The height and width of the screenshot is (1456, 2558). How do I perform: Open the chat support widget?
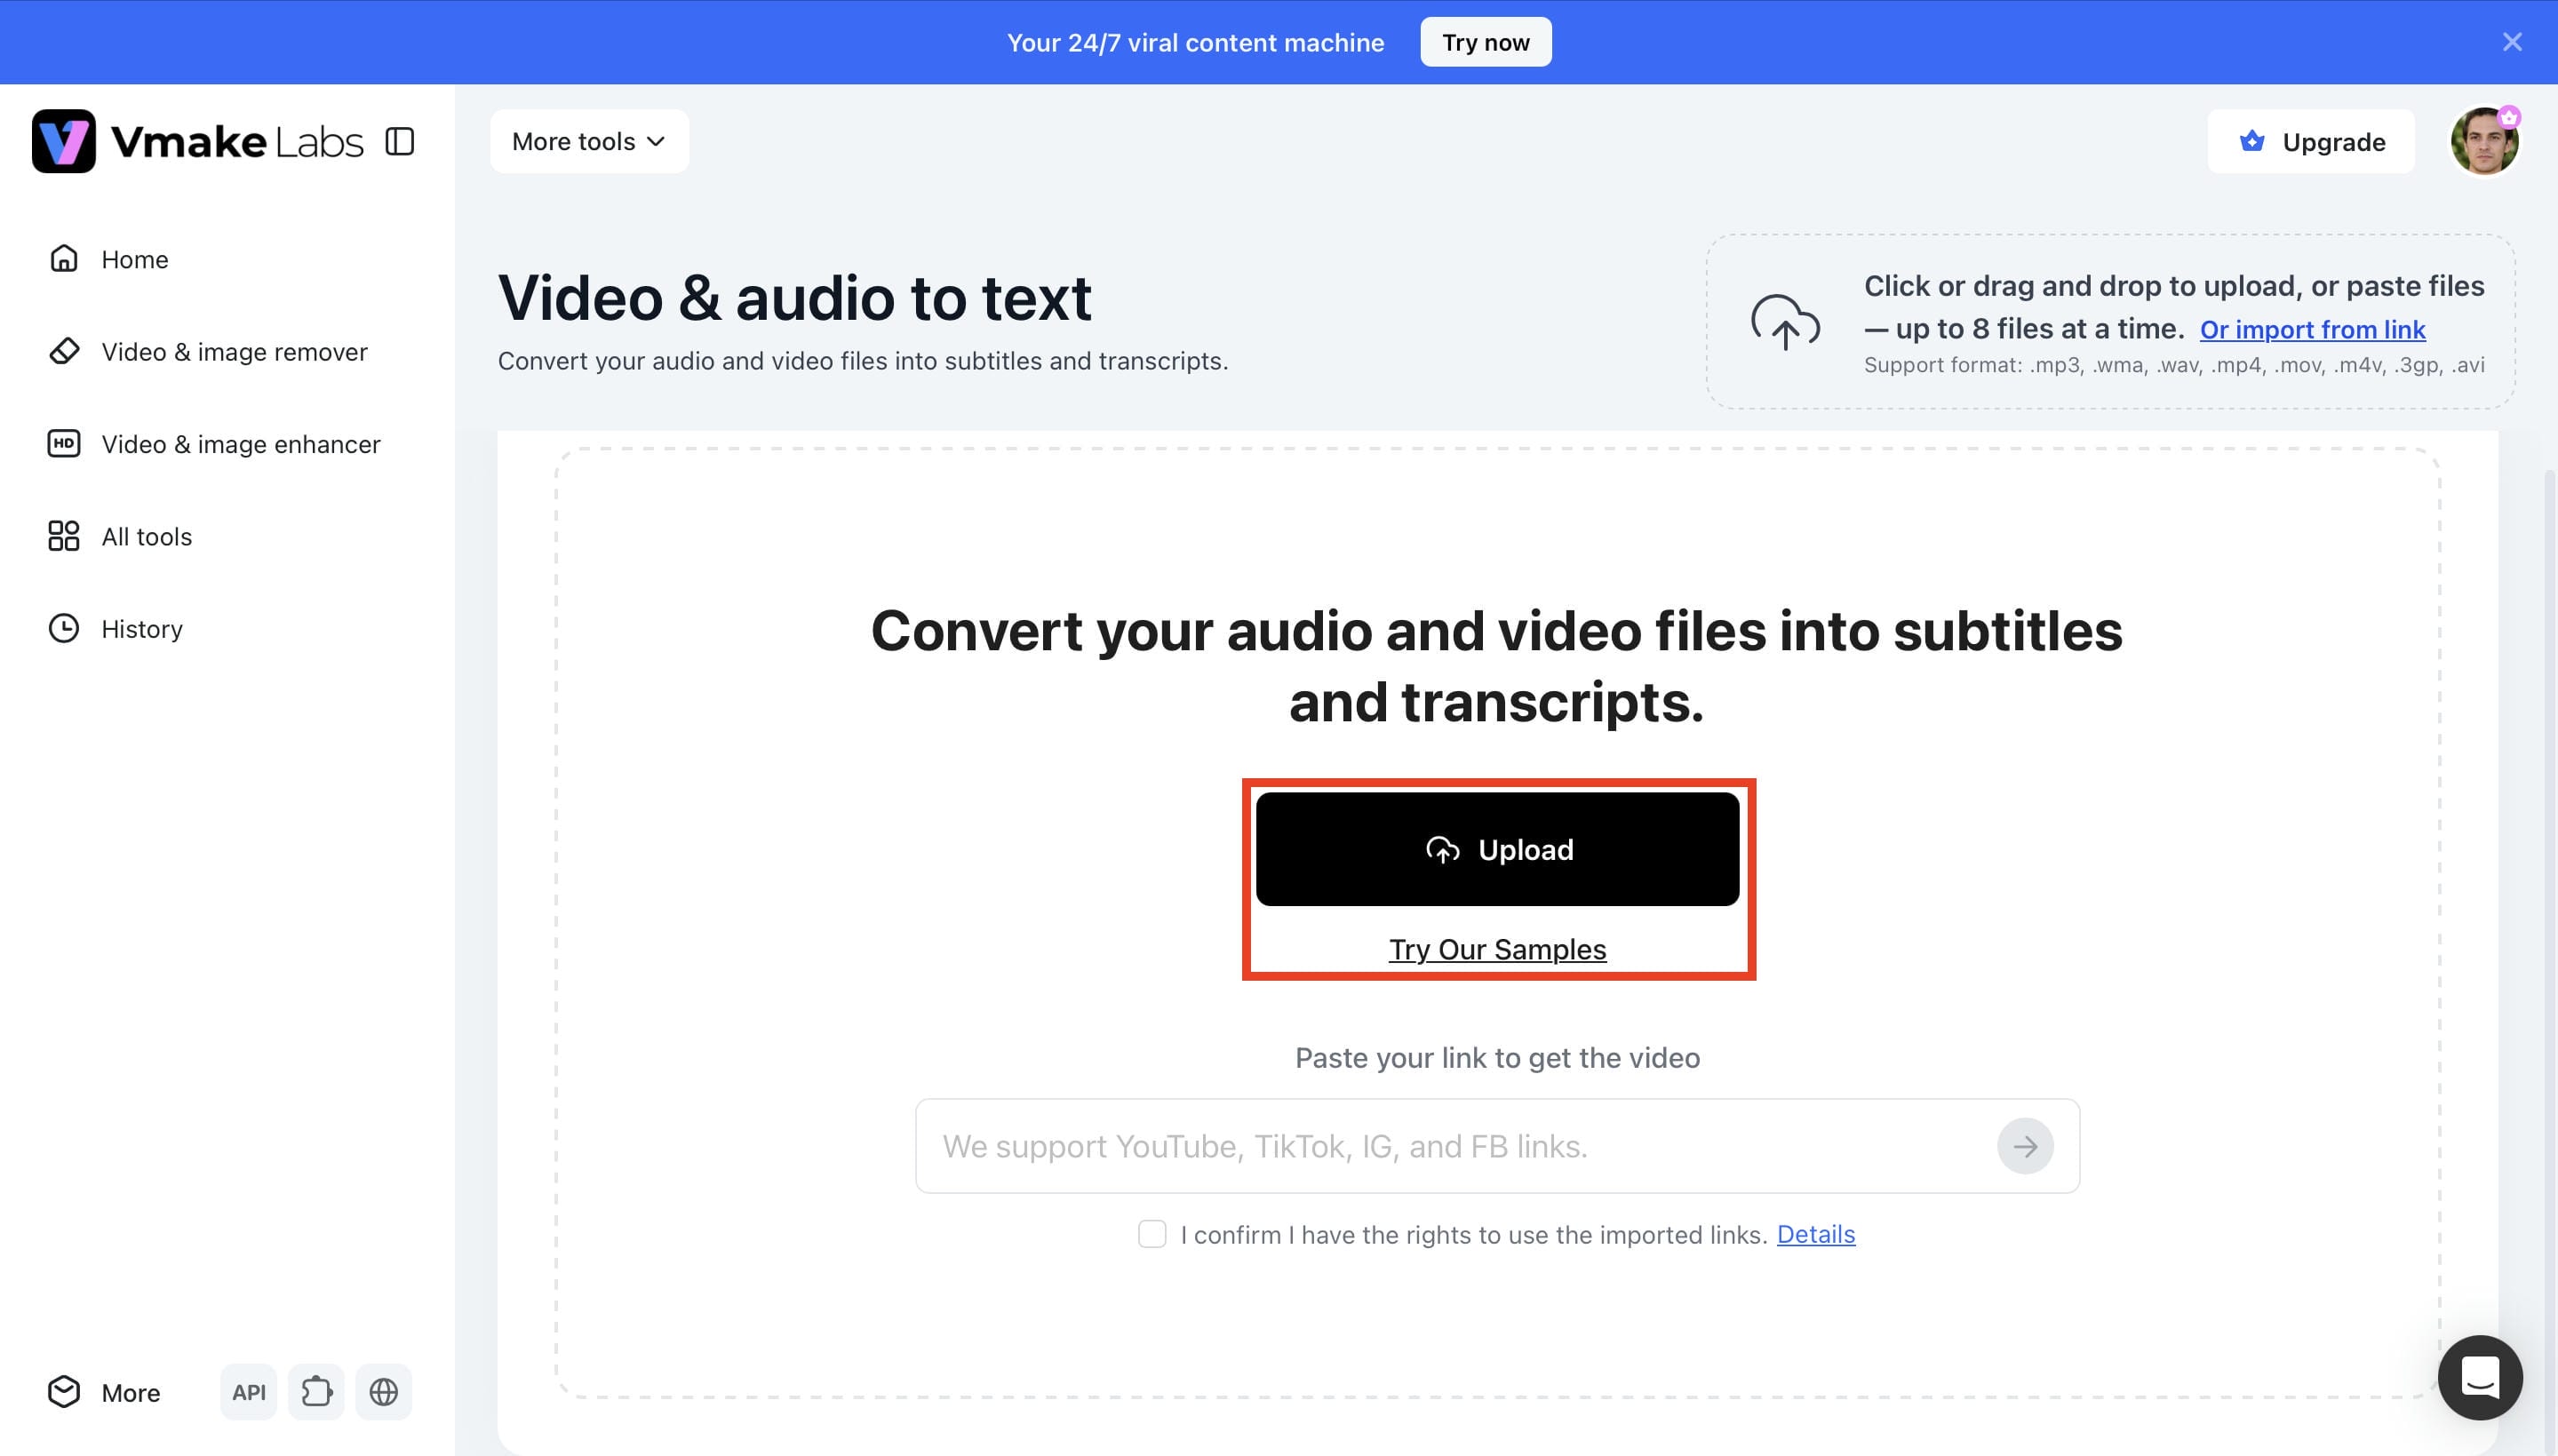(2480, 1377)
